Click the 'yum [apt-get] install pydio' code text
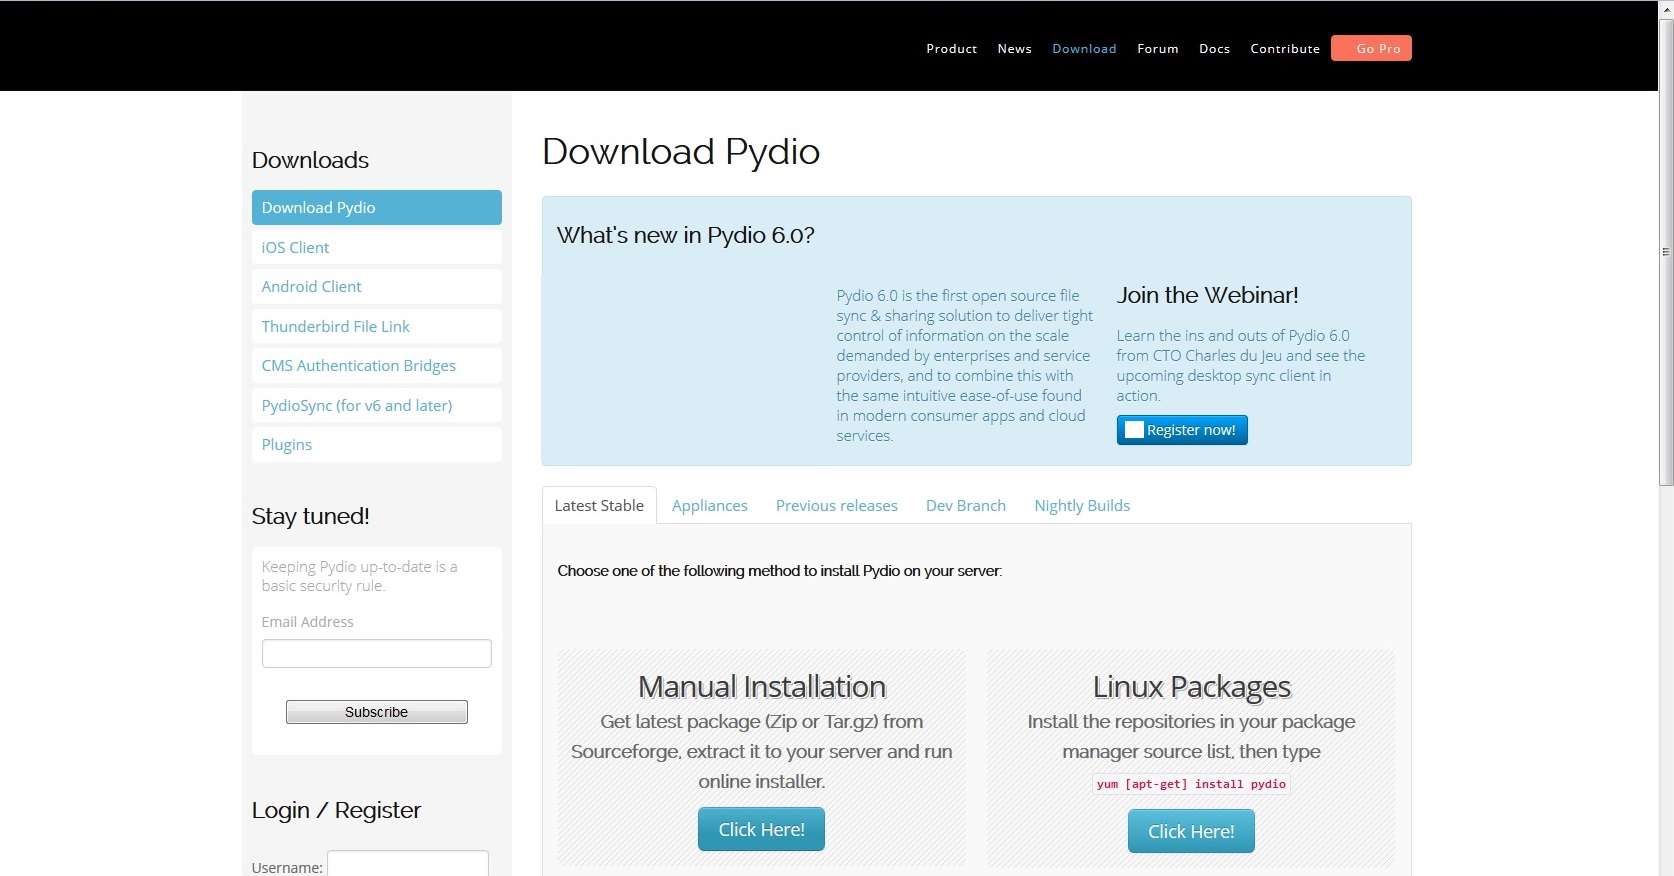 click(1191, 784)
